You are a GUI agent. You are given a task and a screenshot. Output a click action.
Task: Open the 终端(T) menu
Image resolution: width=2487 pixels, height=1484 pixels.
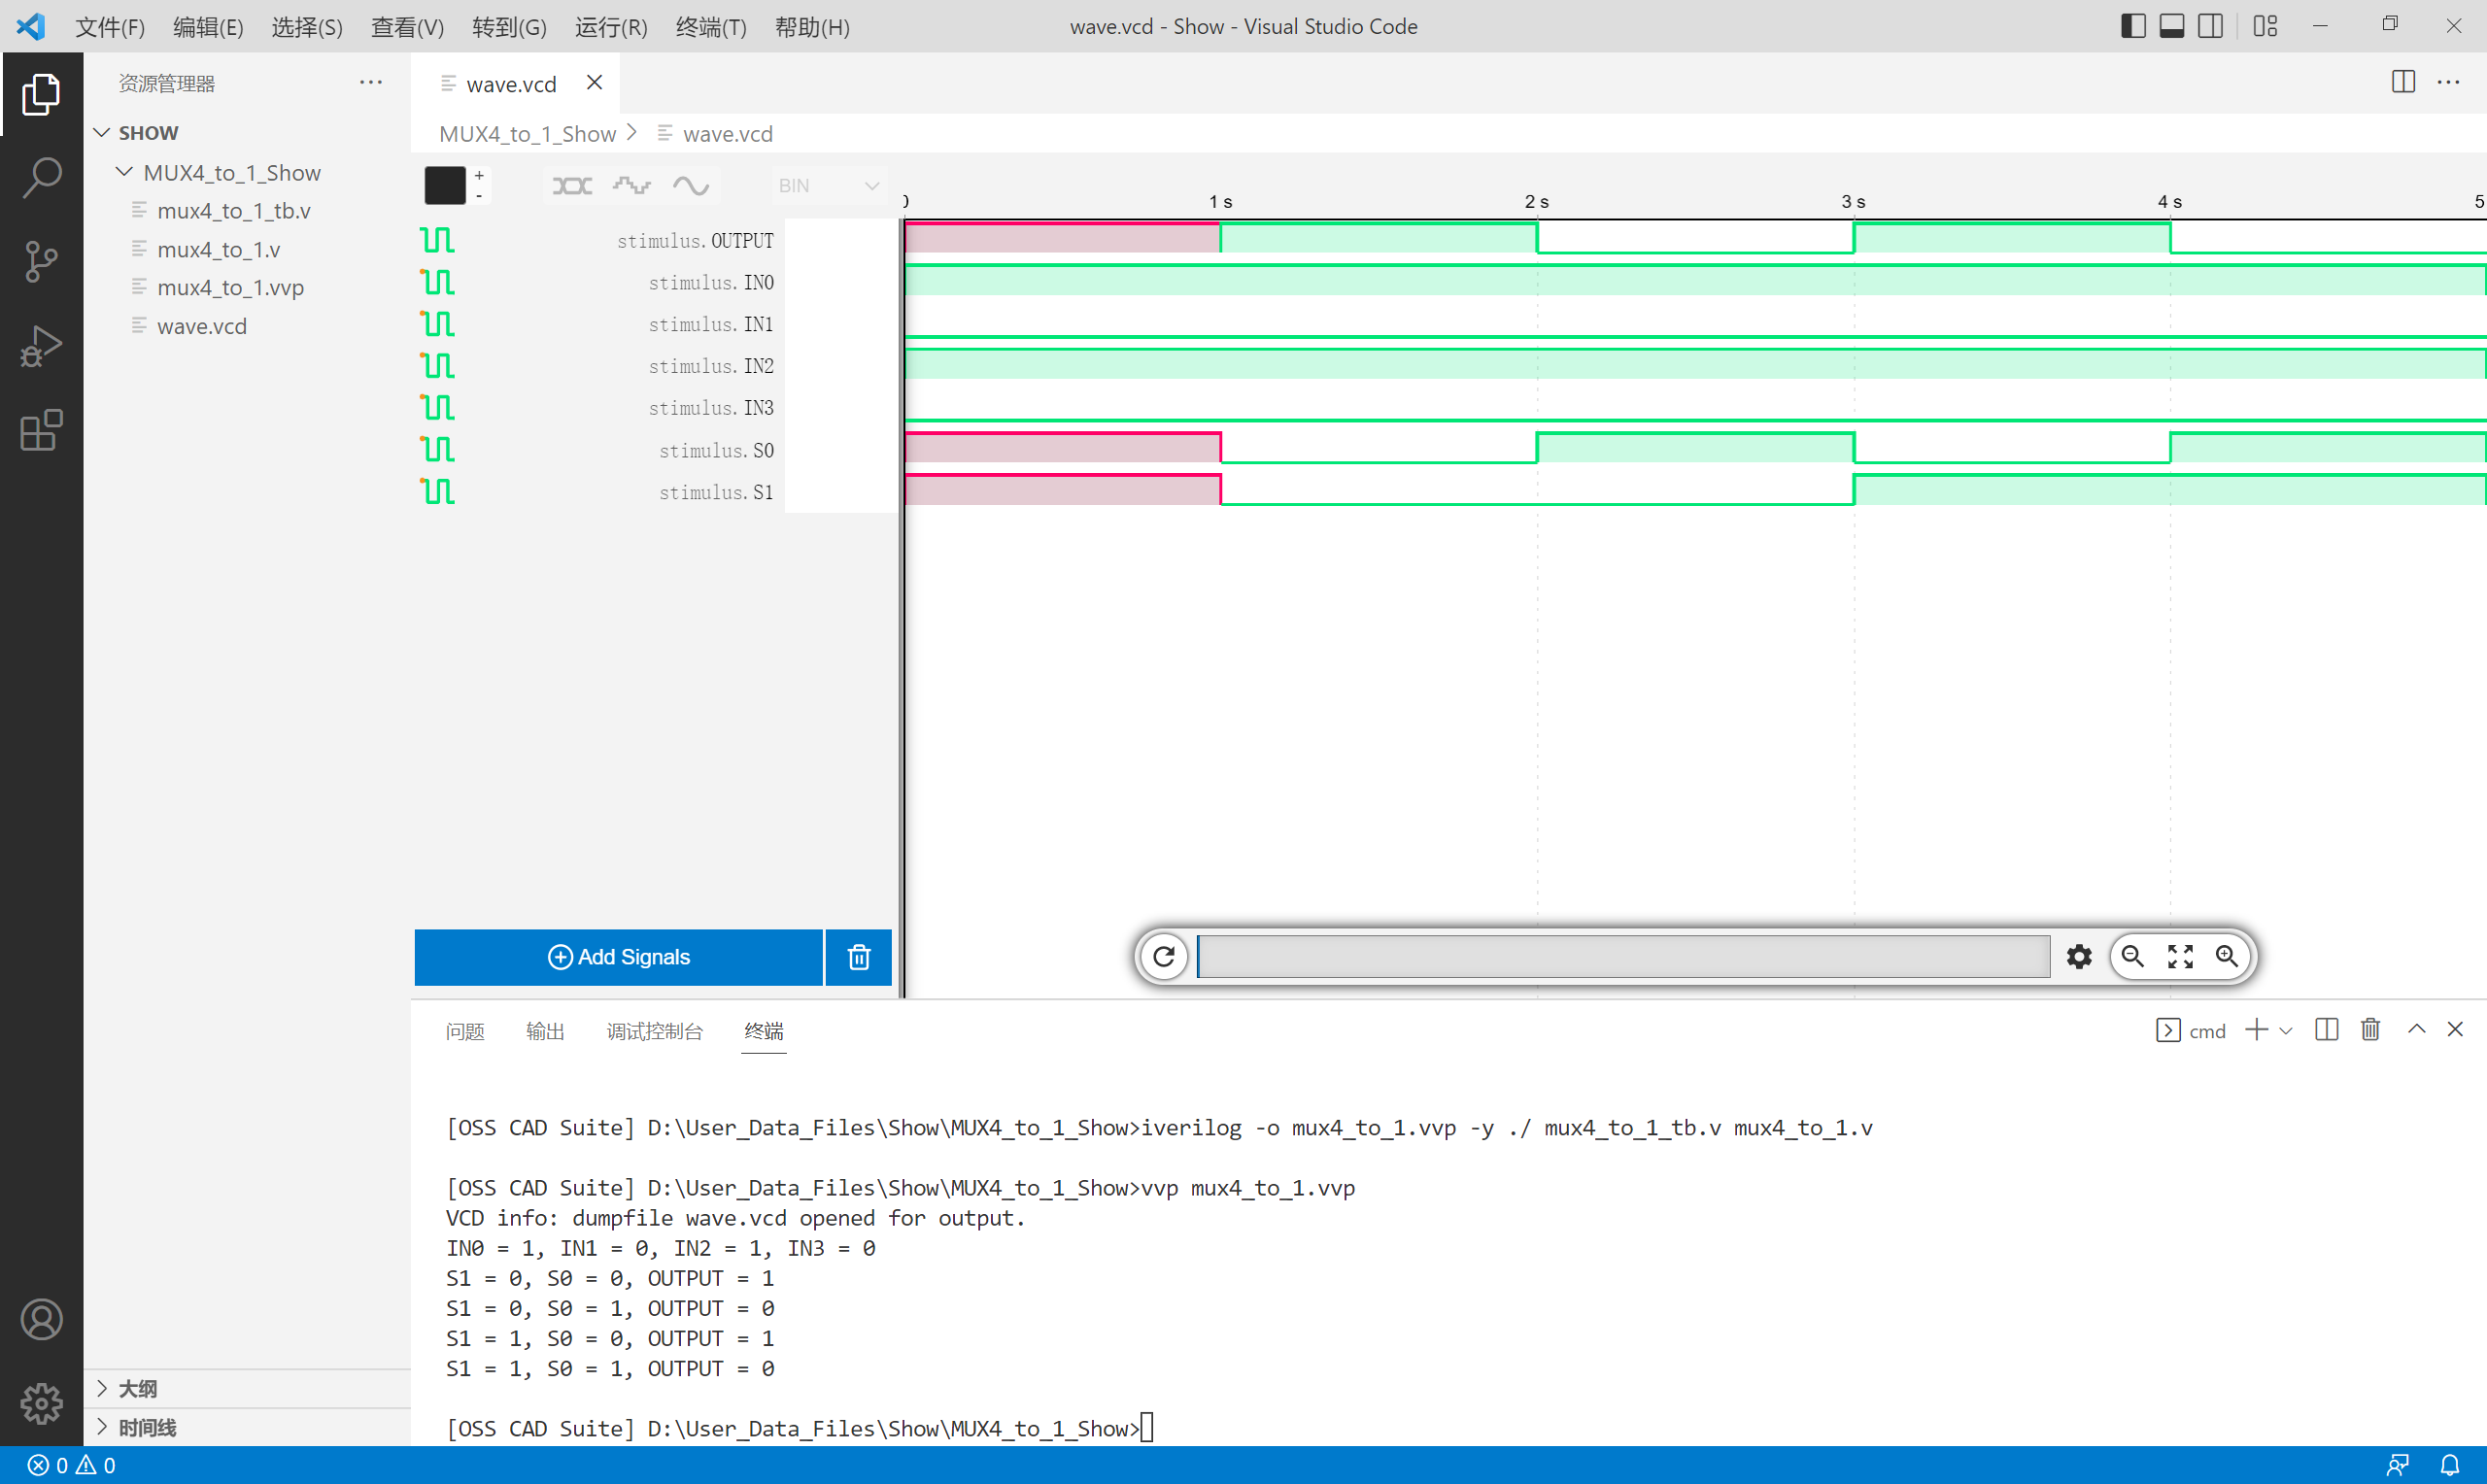(x=711, y=27)
